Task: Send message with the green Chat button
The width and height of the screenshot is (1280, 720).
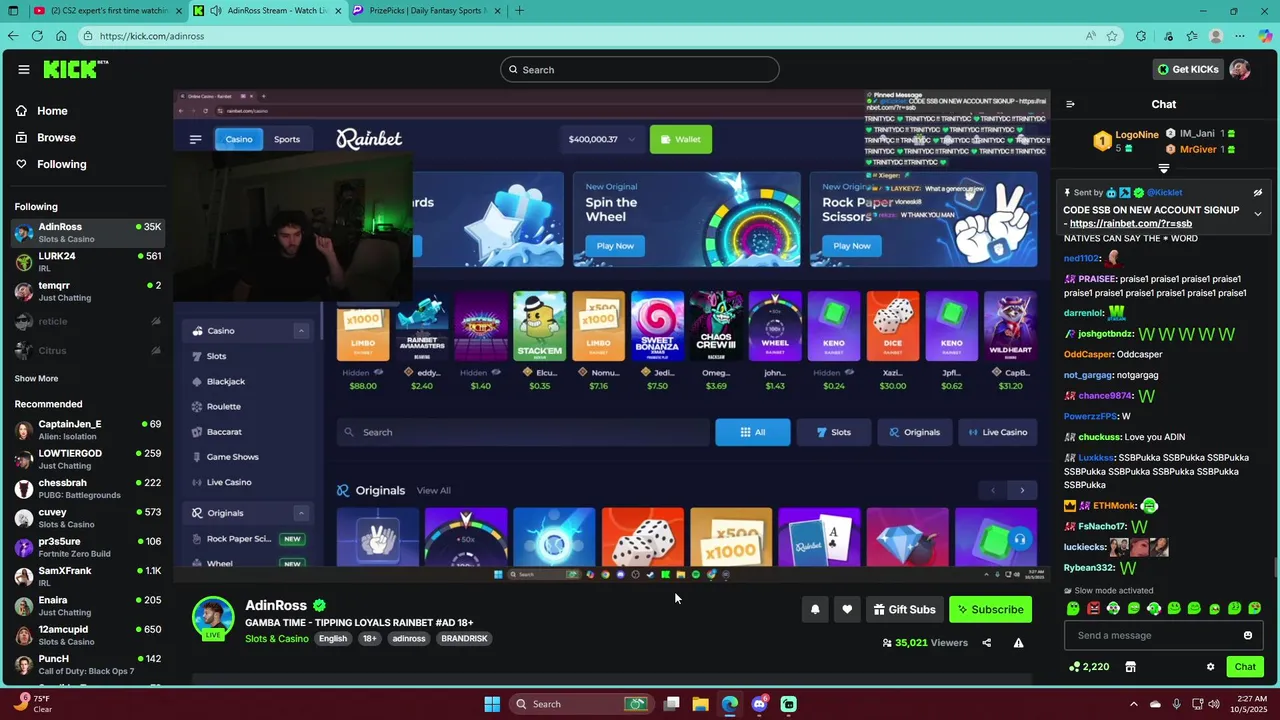Action: [1245, 667]
